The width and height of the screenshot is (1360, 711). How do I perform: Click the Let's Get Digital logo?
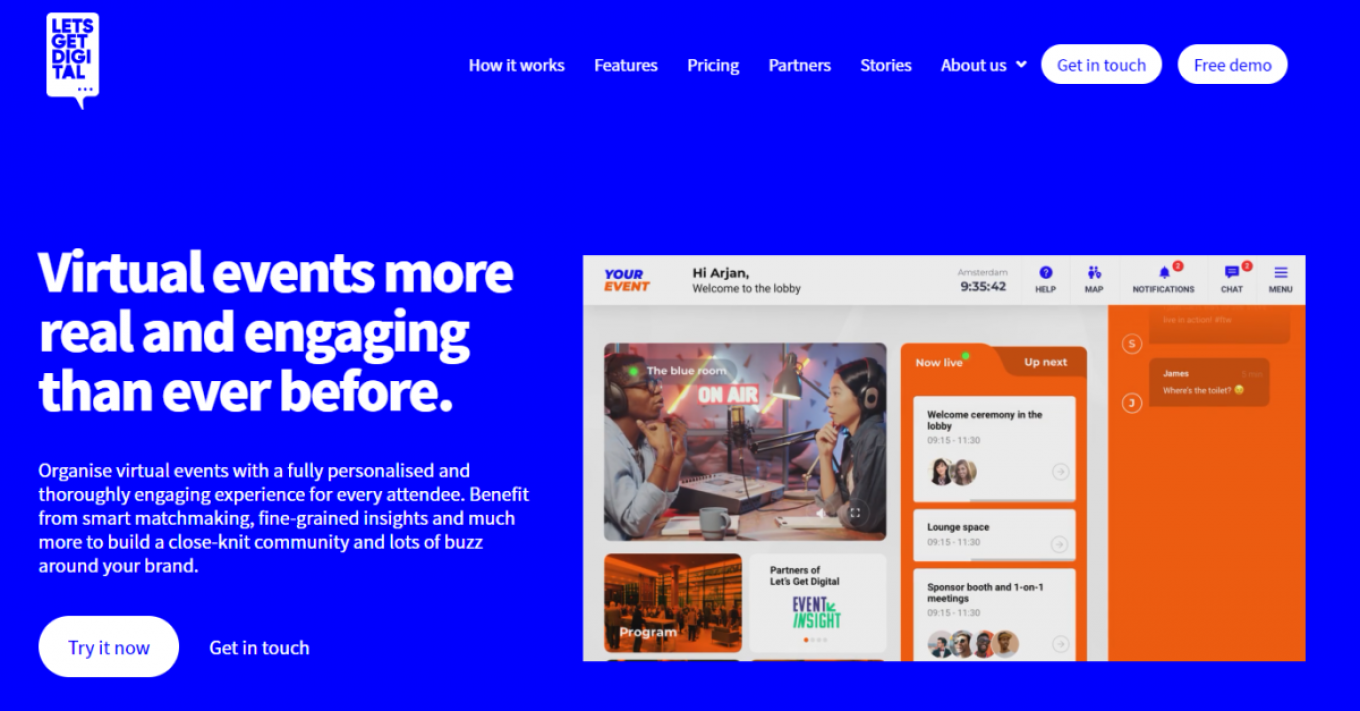point(72,60)
